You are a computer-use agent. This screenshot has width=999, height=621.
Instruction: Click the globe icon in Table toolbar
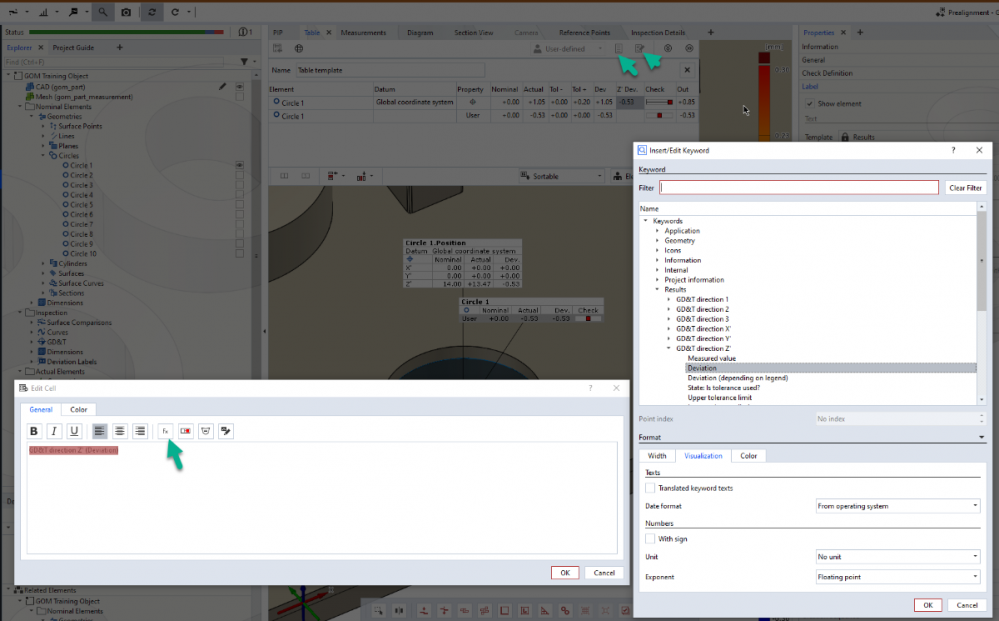299,48
